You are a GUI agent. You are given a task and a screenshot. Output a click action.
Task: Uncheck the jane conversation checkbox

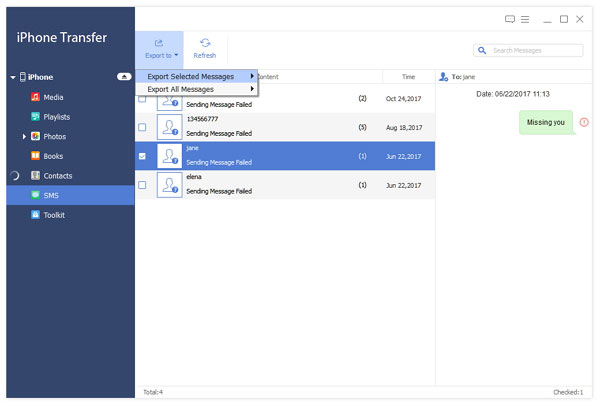click(142, 156)
